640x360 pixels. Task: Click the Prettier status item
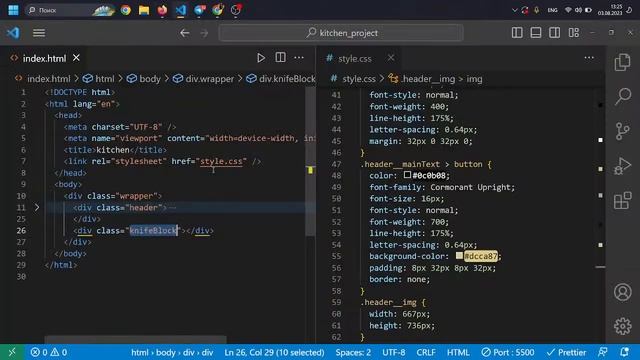(x=566, y=352)
